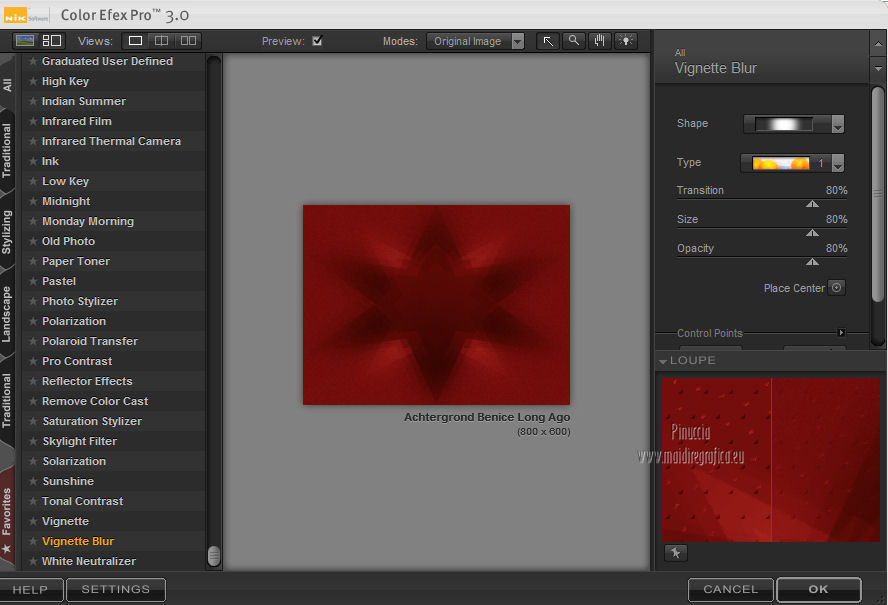Click the Place Center label
888x605 pixels.
[x=794, y=288]
